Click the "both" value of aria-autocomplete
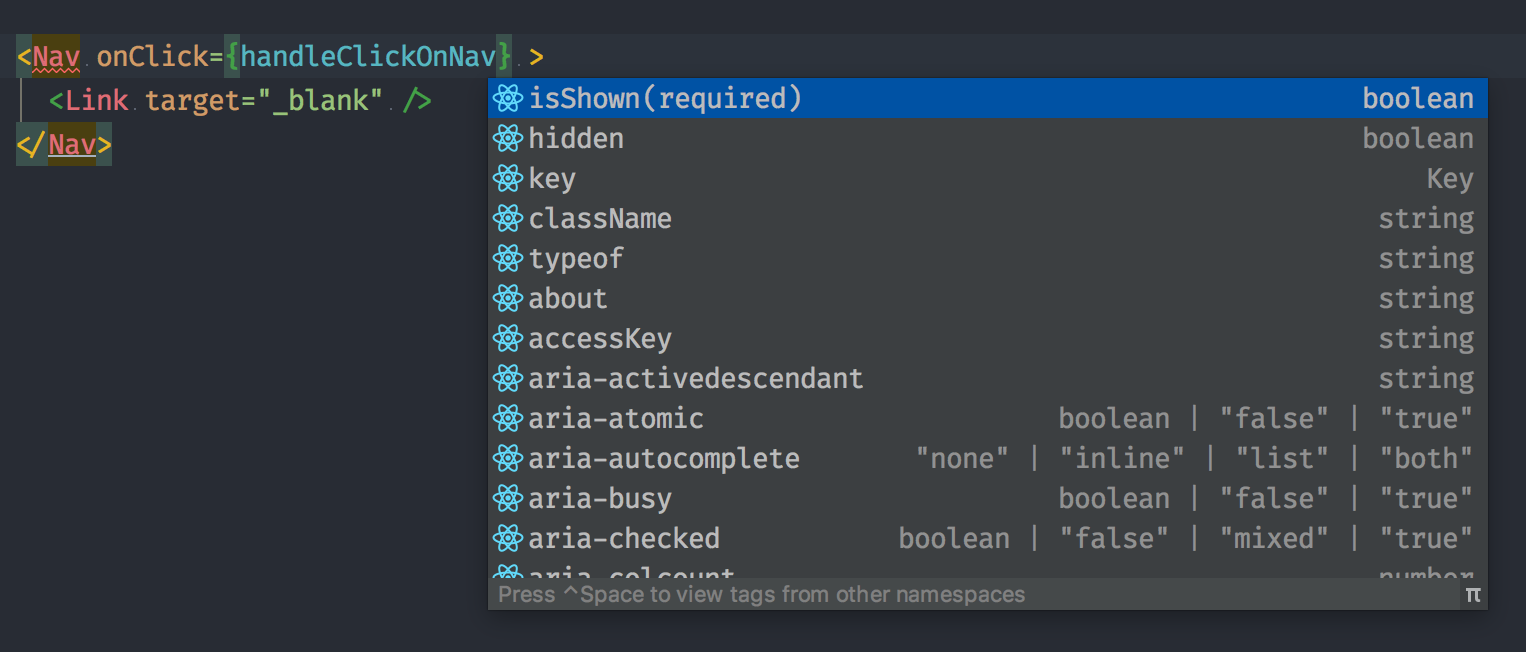The width and height of the screenshot is (1526, 652). point(1426,458)
